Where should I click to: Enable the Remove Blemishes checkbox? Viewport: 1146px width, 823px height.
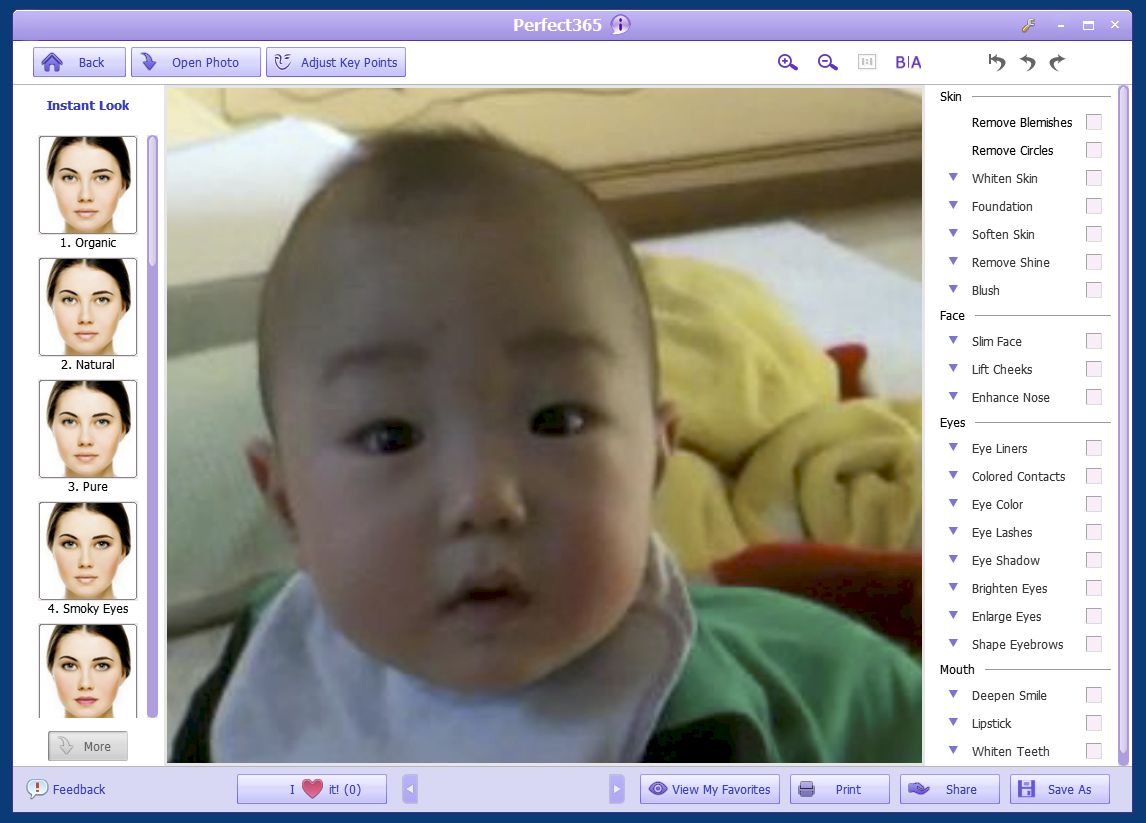(1093, 122)
